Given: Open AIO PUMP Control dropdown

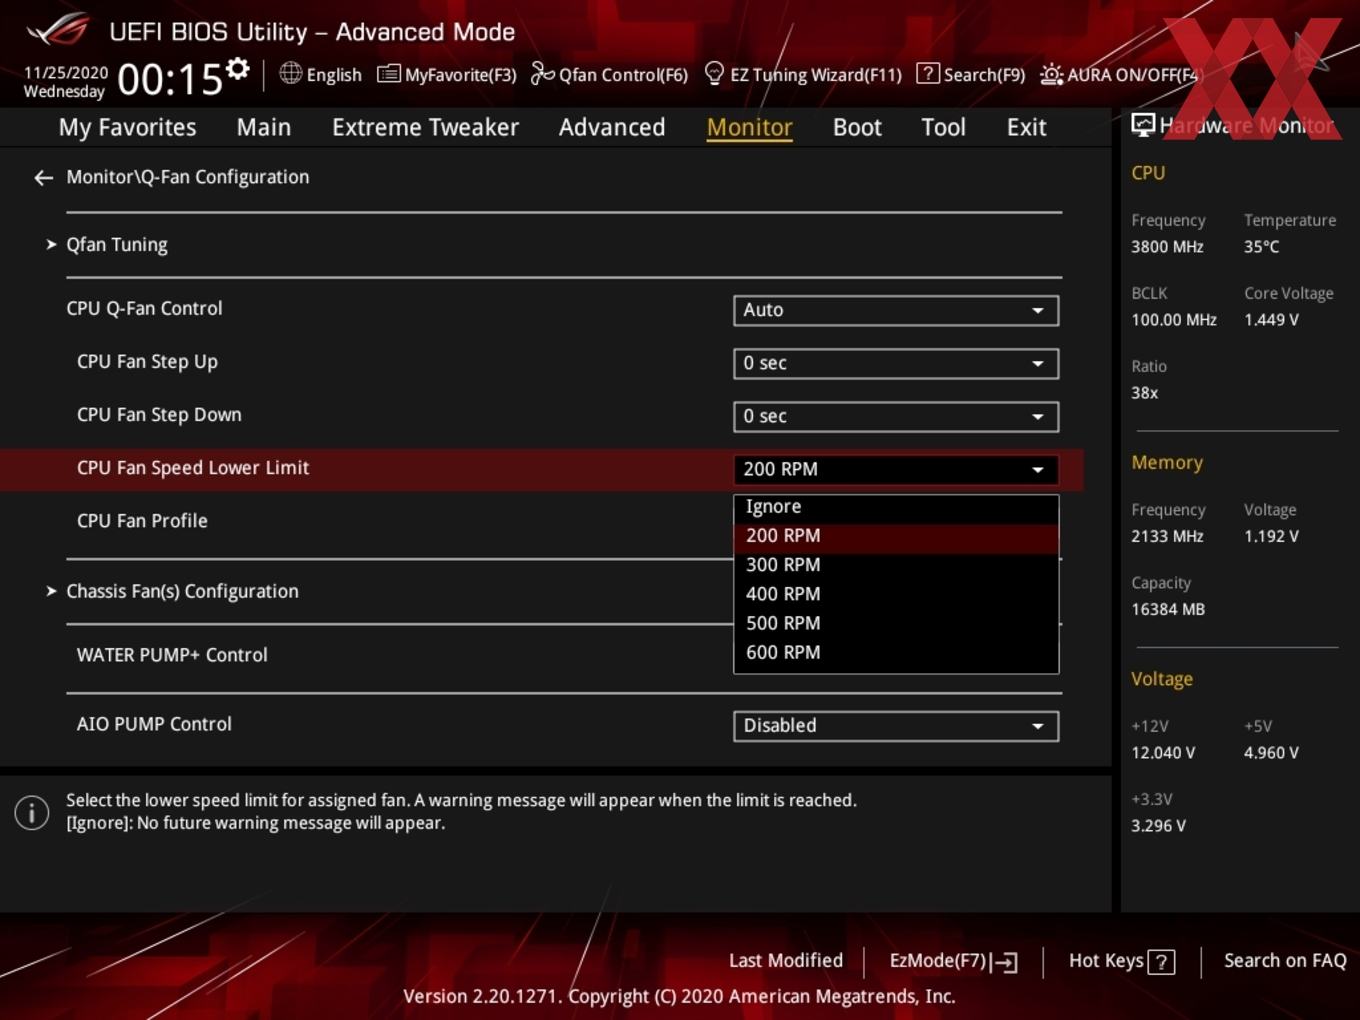Looking at the screenshot, I should pos(896,726).
